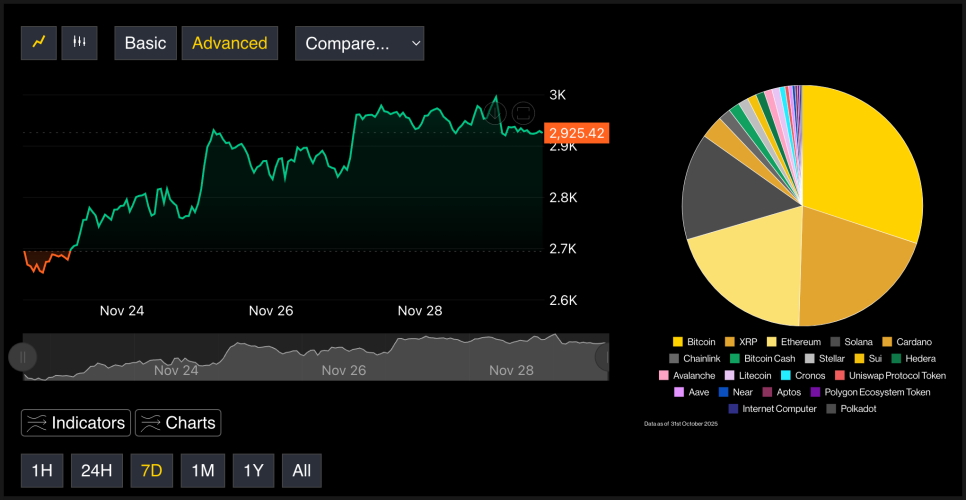Click the circular arrow icon on chart
This screenshot has width=966, height=500.
497,113
